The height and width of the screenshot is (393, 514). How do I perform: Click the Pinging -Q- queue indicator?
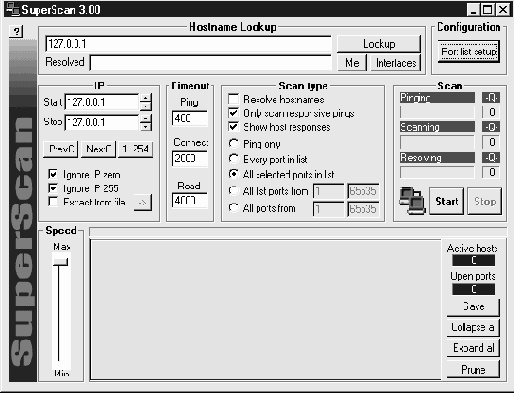coord(491,98)
